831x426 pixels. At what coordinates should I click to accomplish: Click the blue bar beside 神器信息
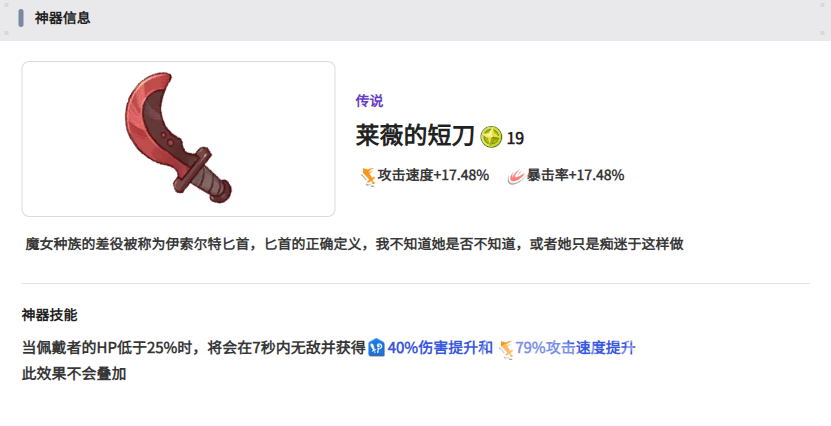[x=21, y=18]
